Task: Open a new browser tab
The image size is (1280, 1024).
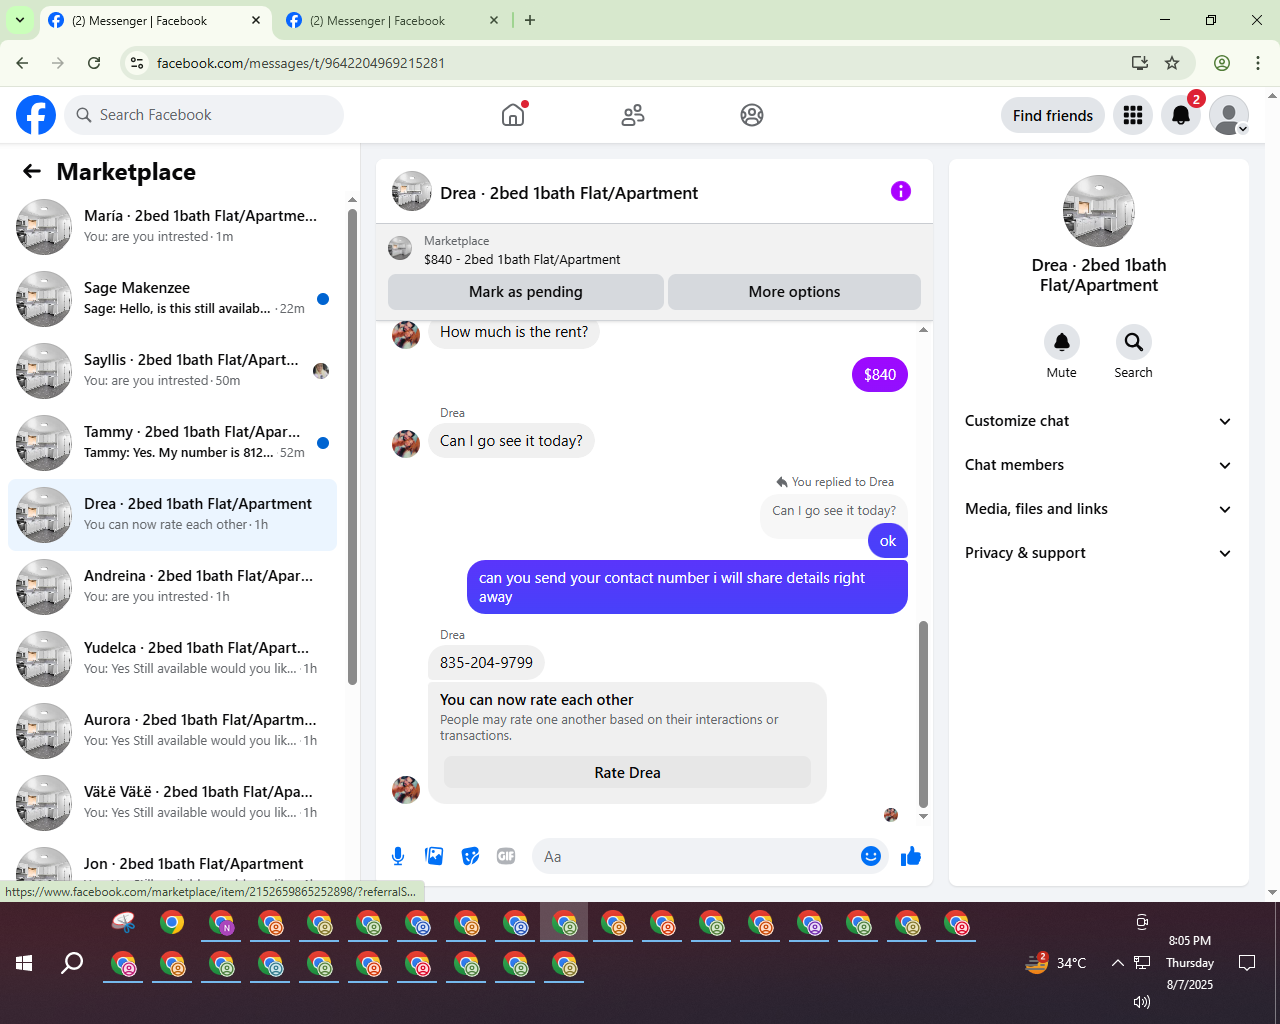Action: click(x=530, y=20)
